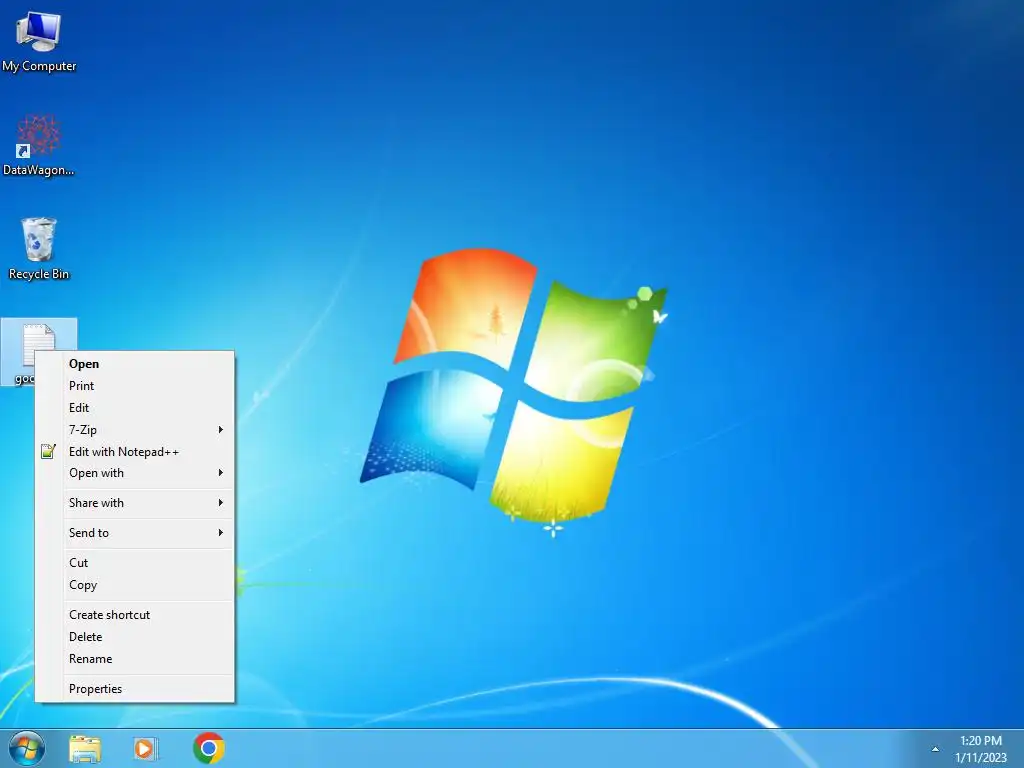Launch Google Chrome from taskbar

pyautogui.click(x=209, y=748)
